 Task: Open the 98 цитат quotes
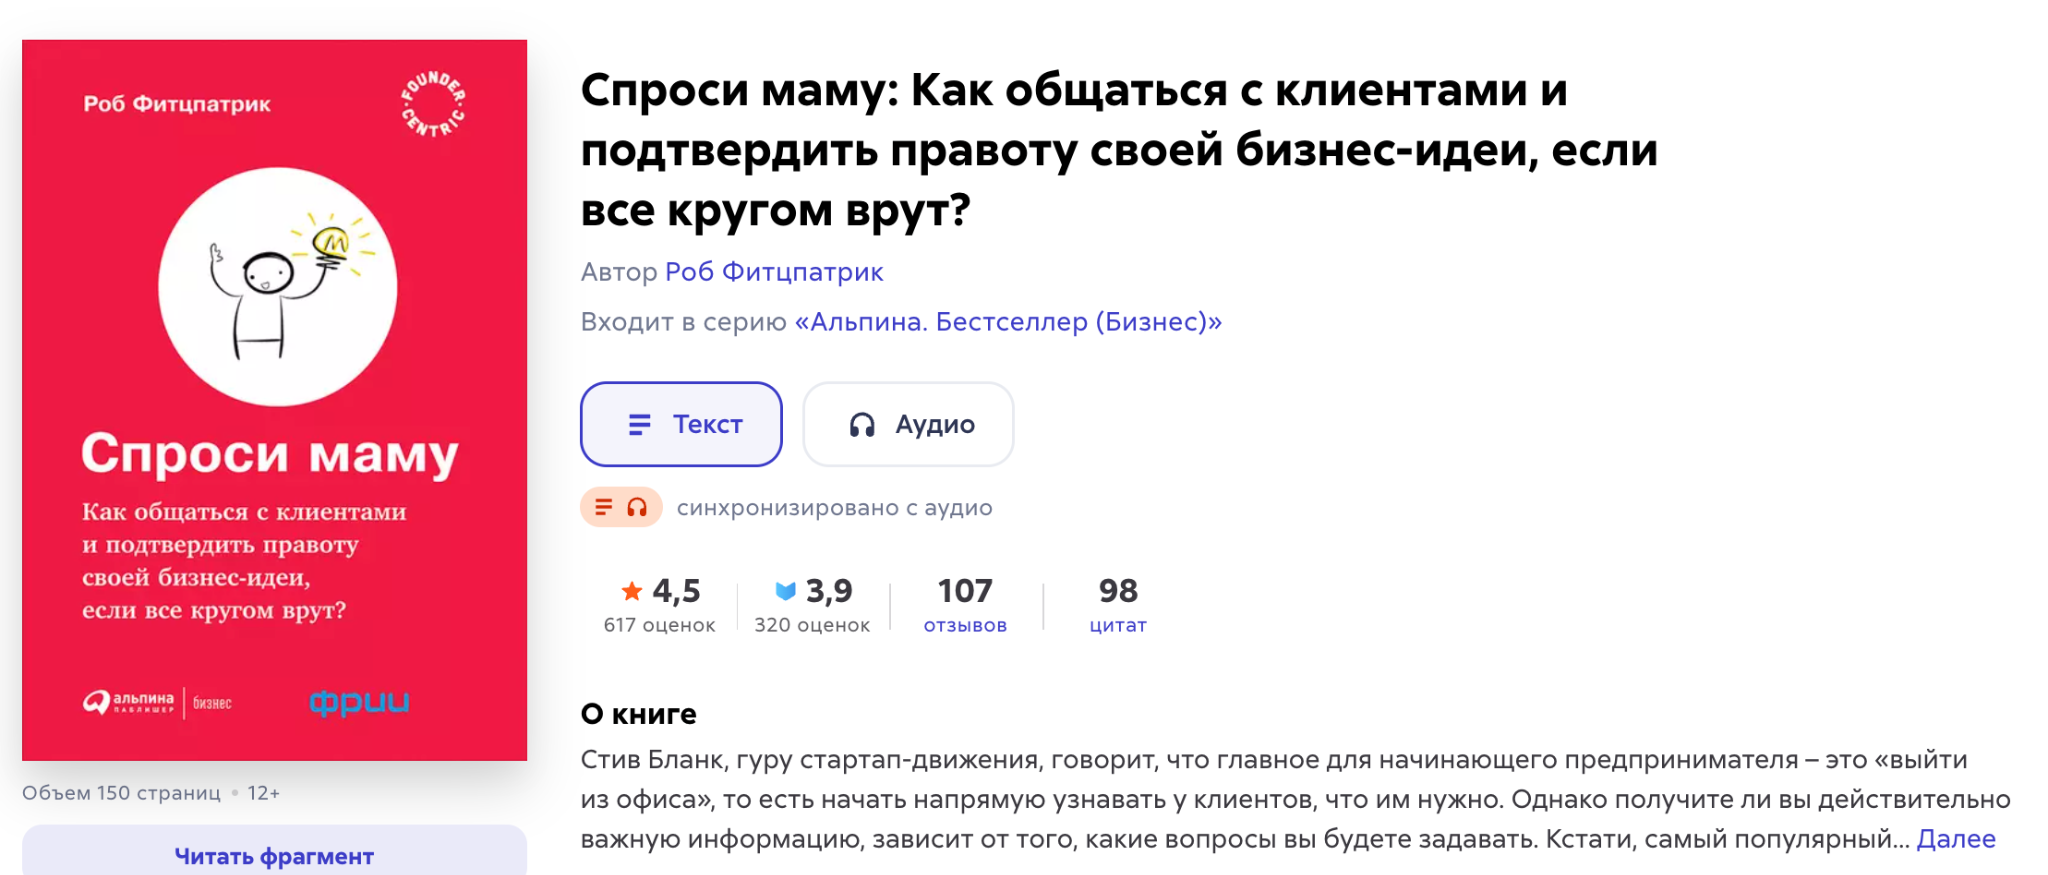point(1118,605)
